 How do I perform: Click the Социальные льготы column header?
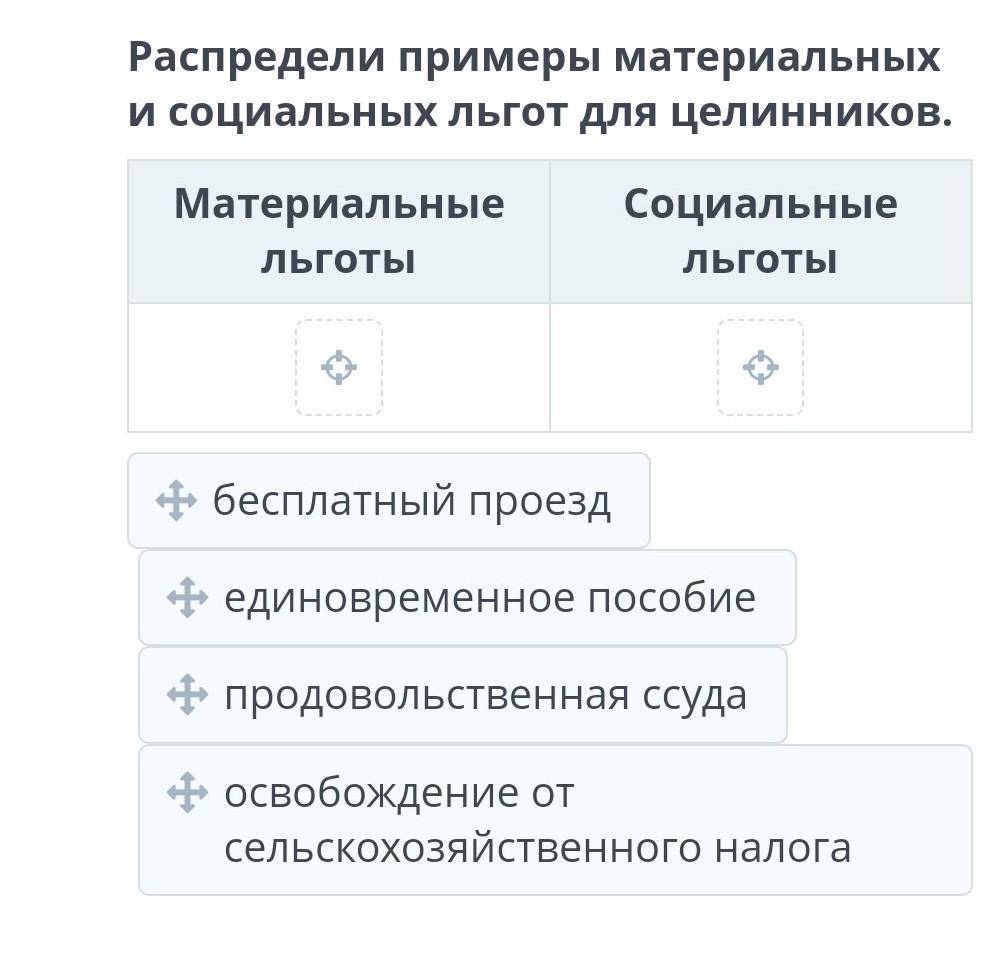click(x=760, y=231)
